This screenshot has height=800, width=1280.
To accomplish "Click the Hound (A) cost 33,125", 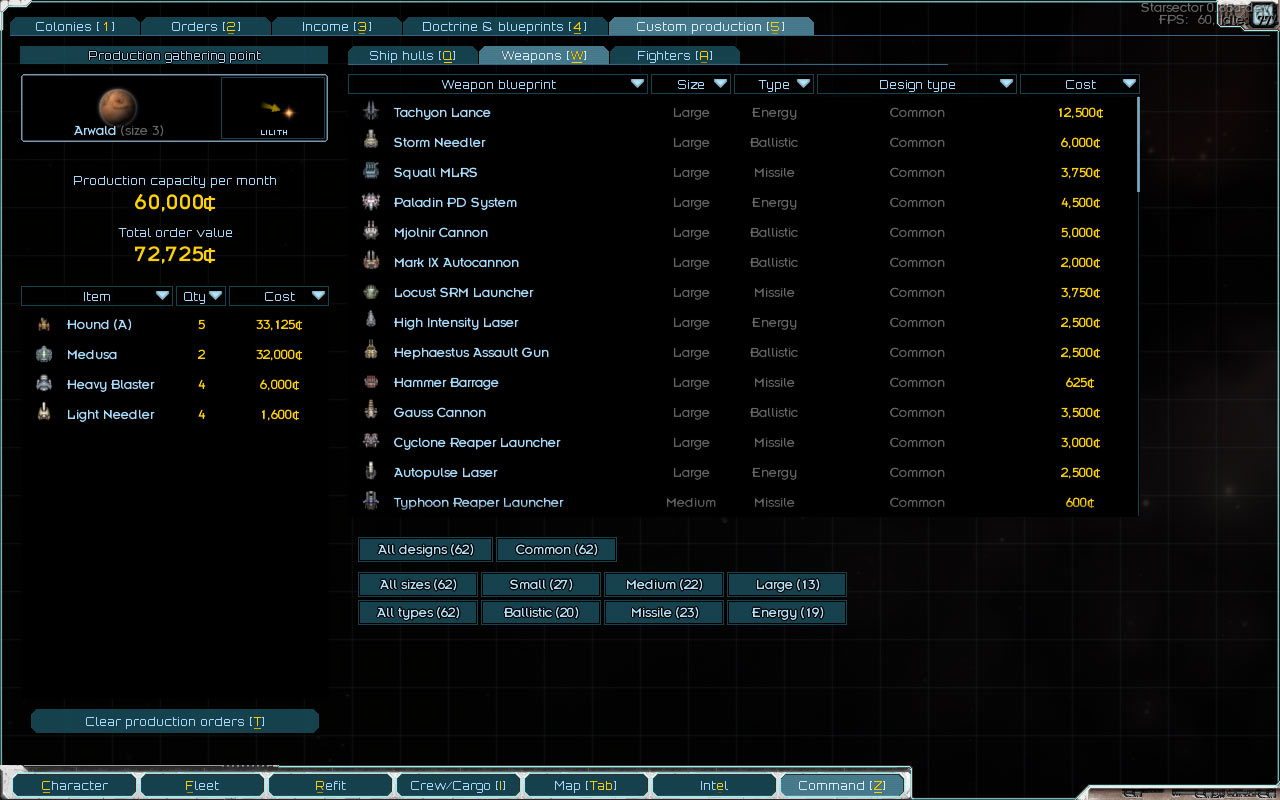I will pos(279,325).
